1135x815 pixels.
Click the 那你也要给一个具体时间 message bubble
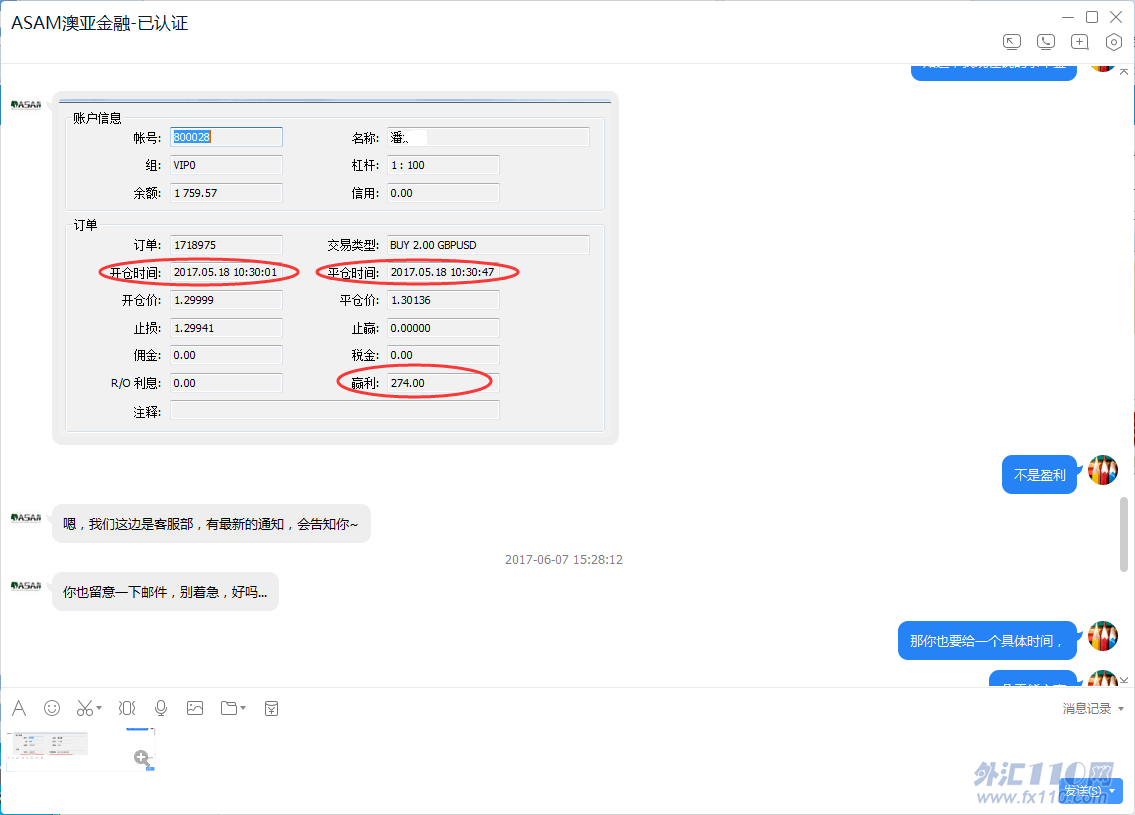pyautogui.click(x=987, y=641)
